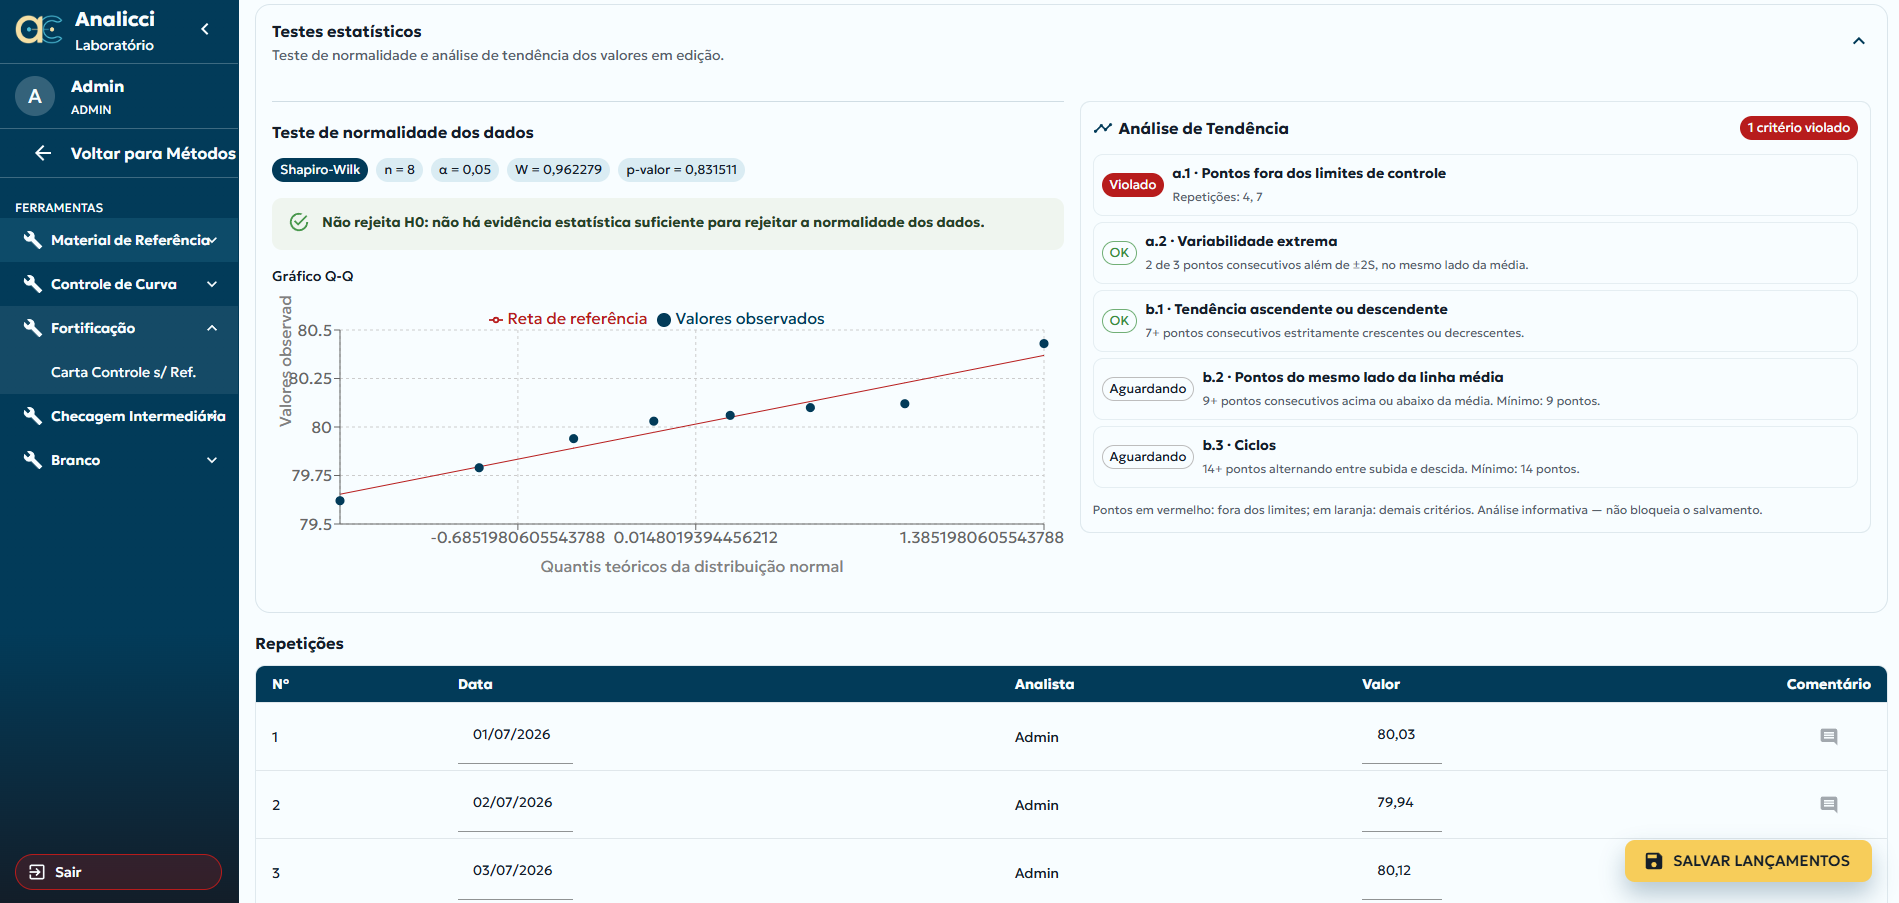The image size is (1899, 903).
Task: Click Aguardando badge for b.3 Ciclos
Action: click(x=1147, y=457)
